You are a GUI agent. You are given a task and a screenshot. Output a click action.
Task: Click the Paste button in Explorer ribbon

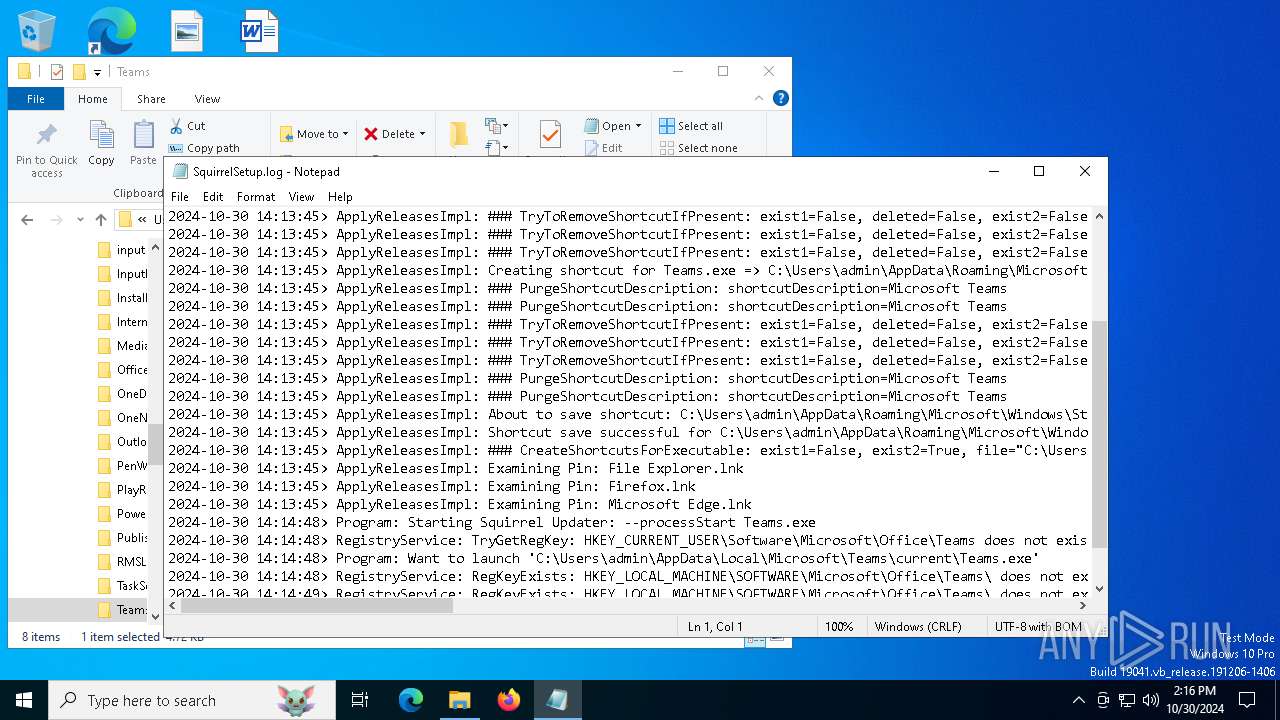pyautogui.click(x=143, y=143)
